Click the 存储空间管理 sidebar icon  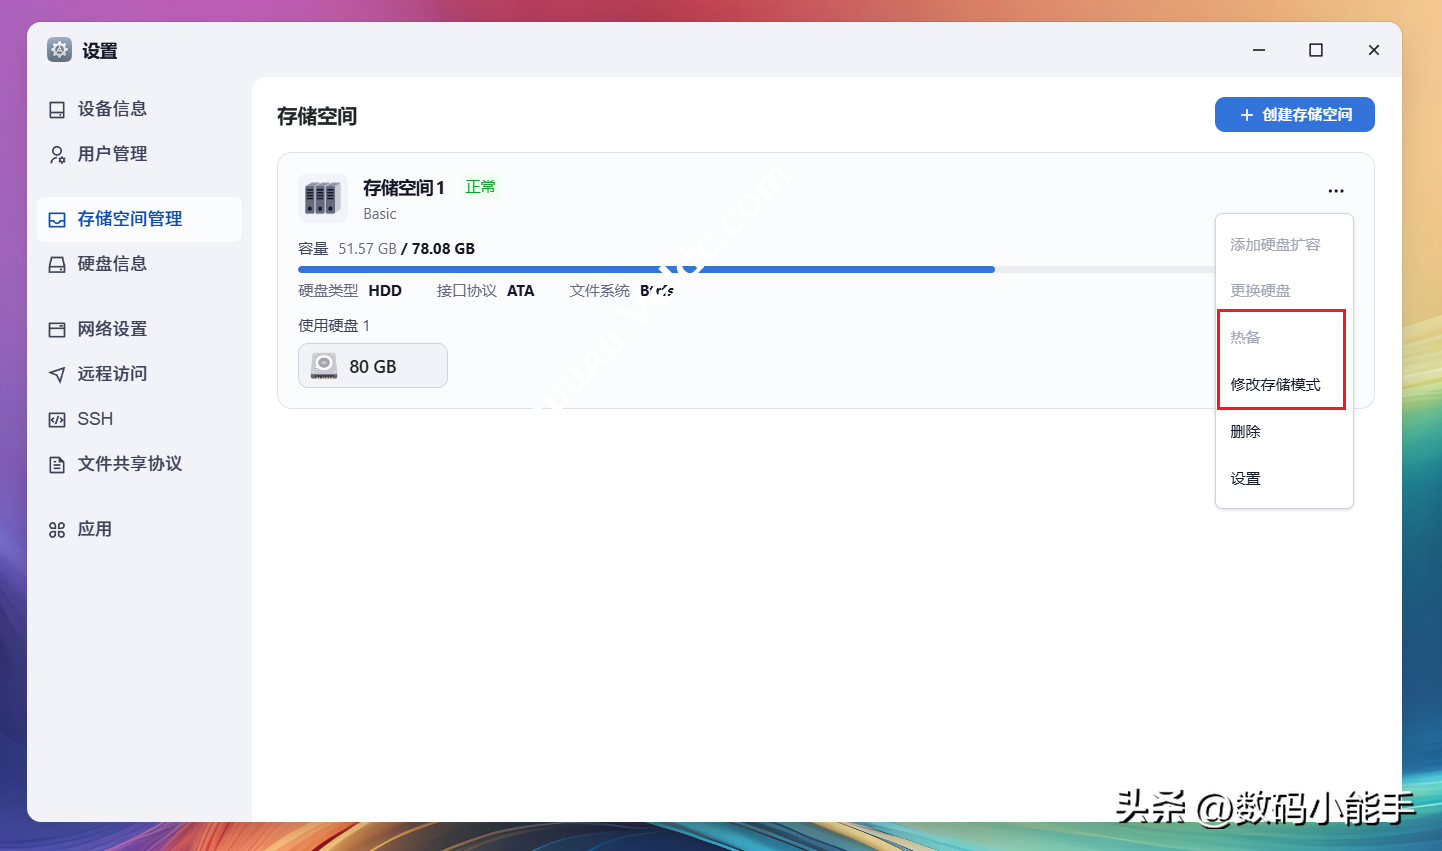coord(57,220)
